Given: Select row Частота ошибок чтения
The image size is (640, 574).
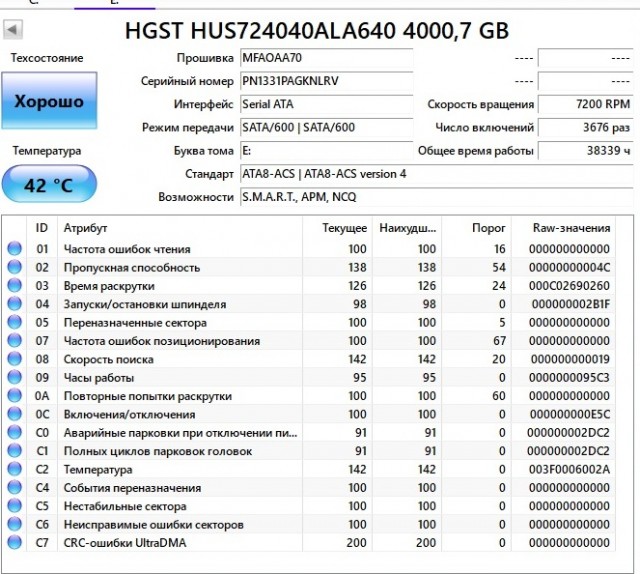Looking at the screenshot, I should point(309,249).
